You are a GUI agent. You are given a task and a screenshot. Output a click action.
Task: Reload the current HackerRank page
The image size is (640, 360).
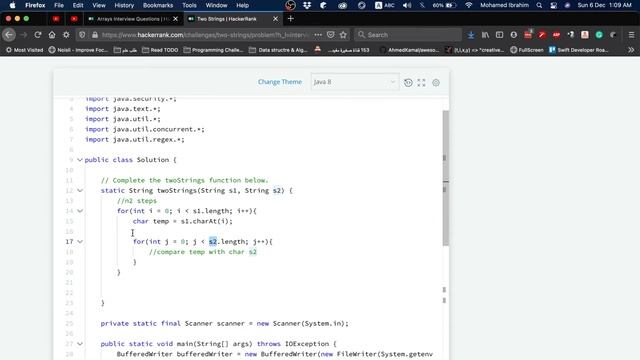click(x=38, y=35)
